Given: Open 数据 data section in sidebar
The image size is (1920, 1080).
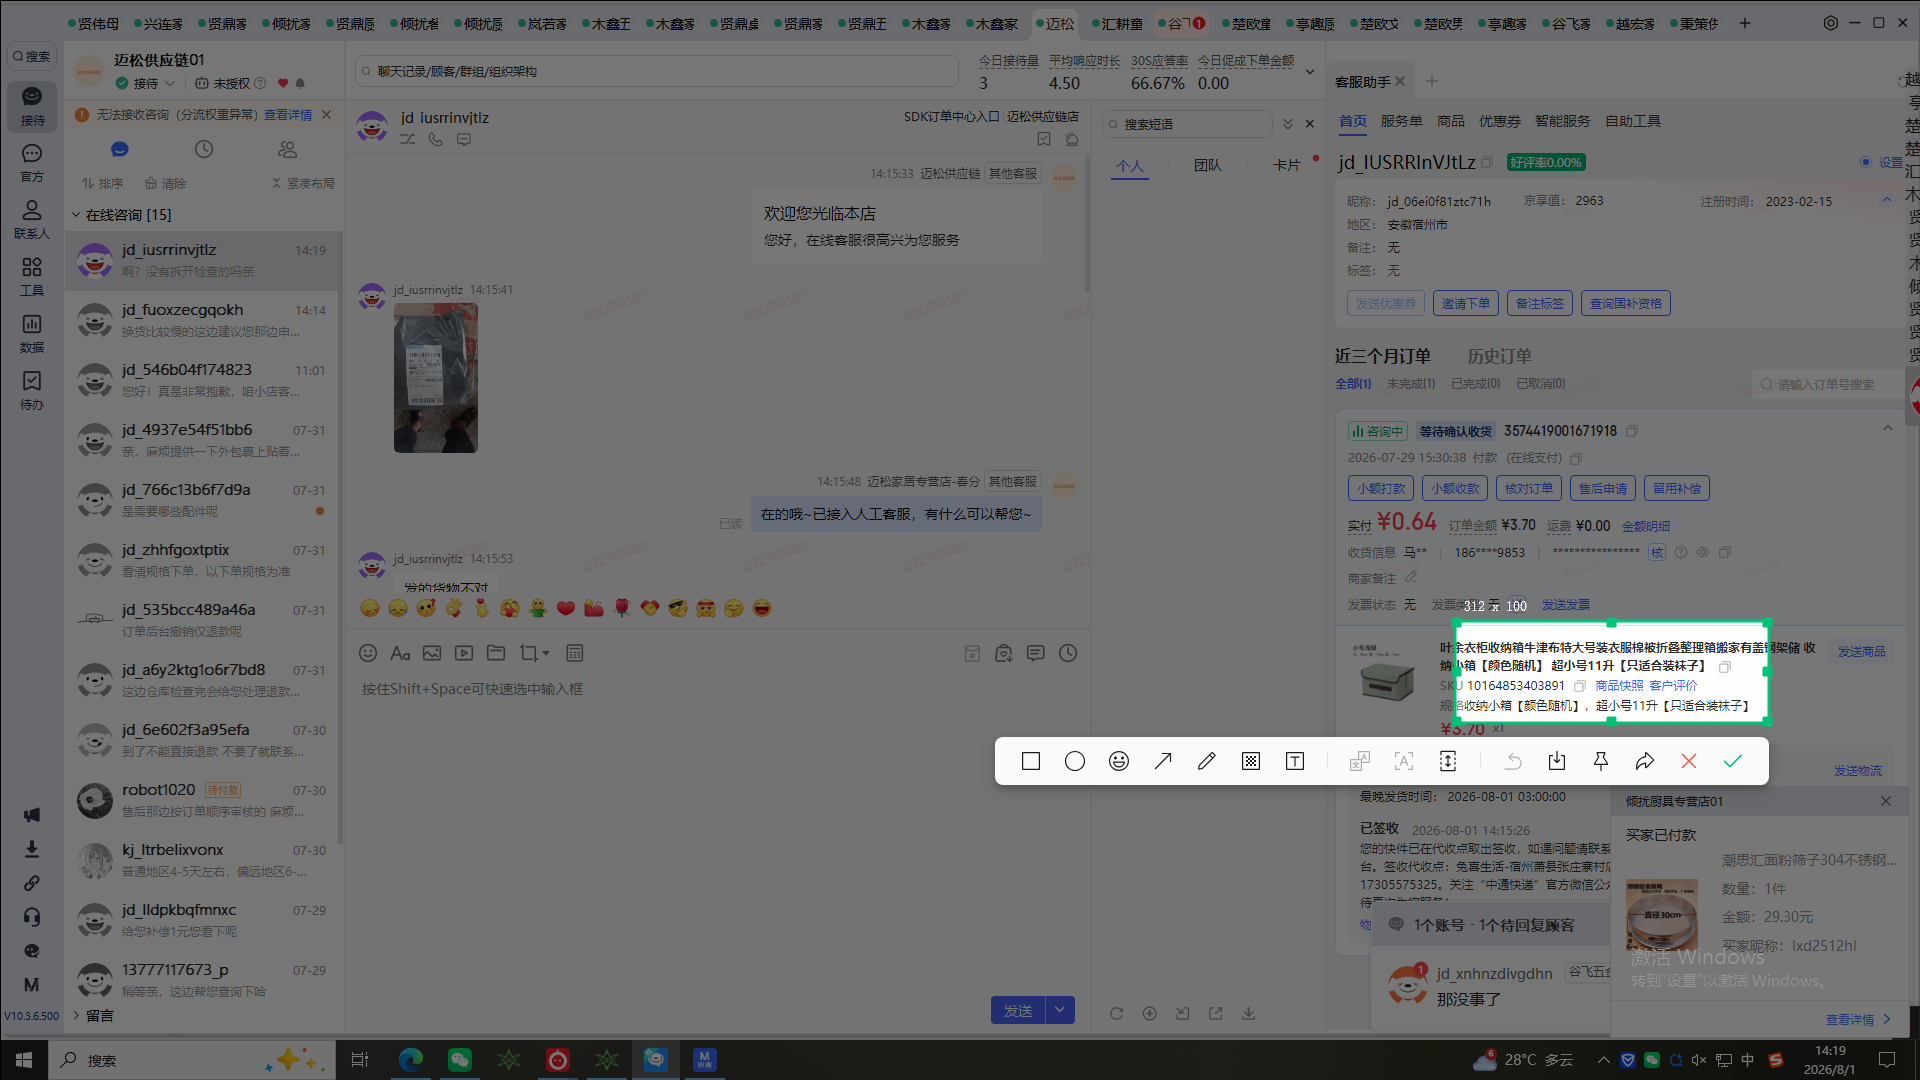Looking at the screenshot, I should (32, 333).
